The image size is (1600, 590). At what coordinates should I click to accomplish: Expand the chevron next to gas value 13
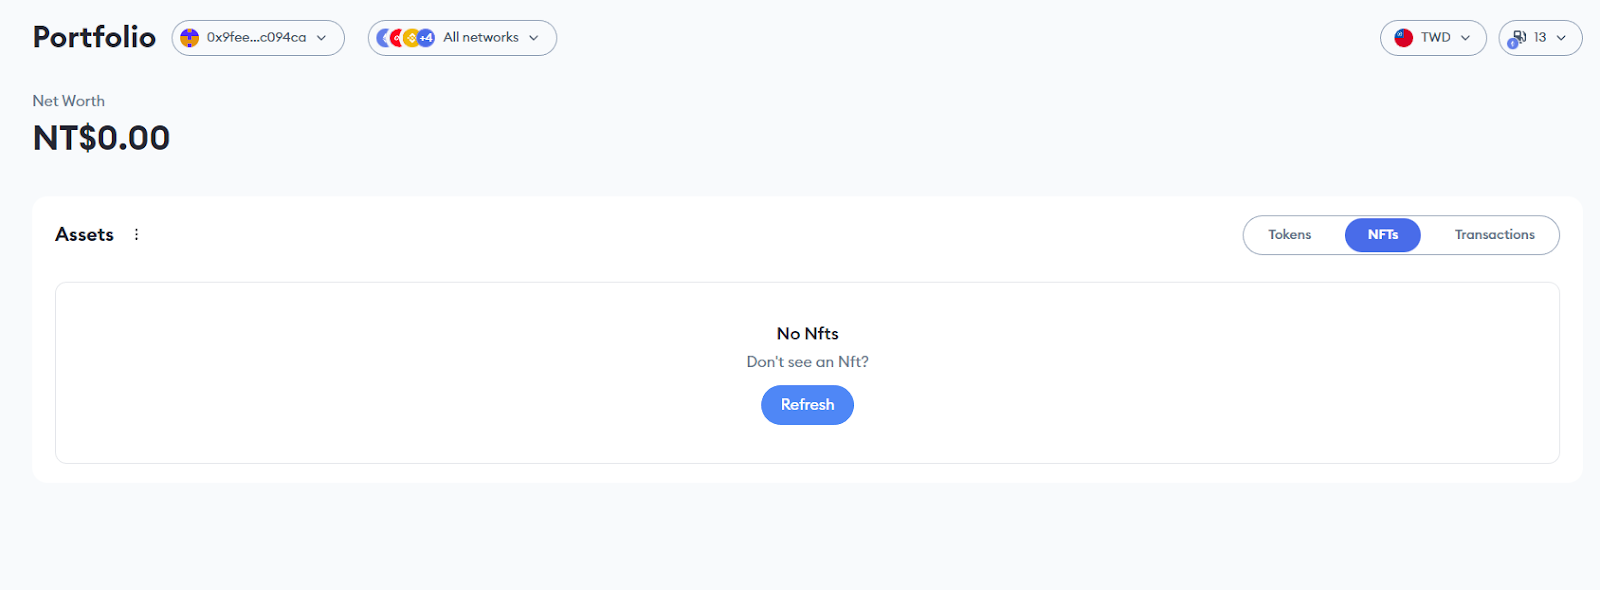tap(1561, 38)
